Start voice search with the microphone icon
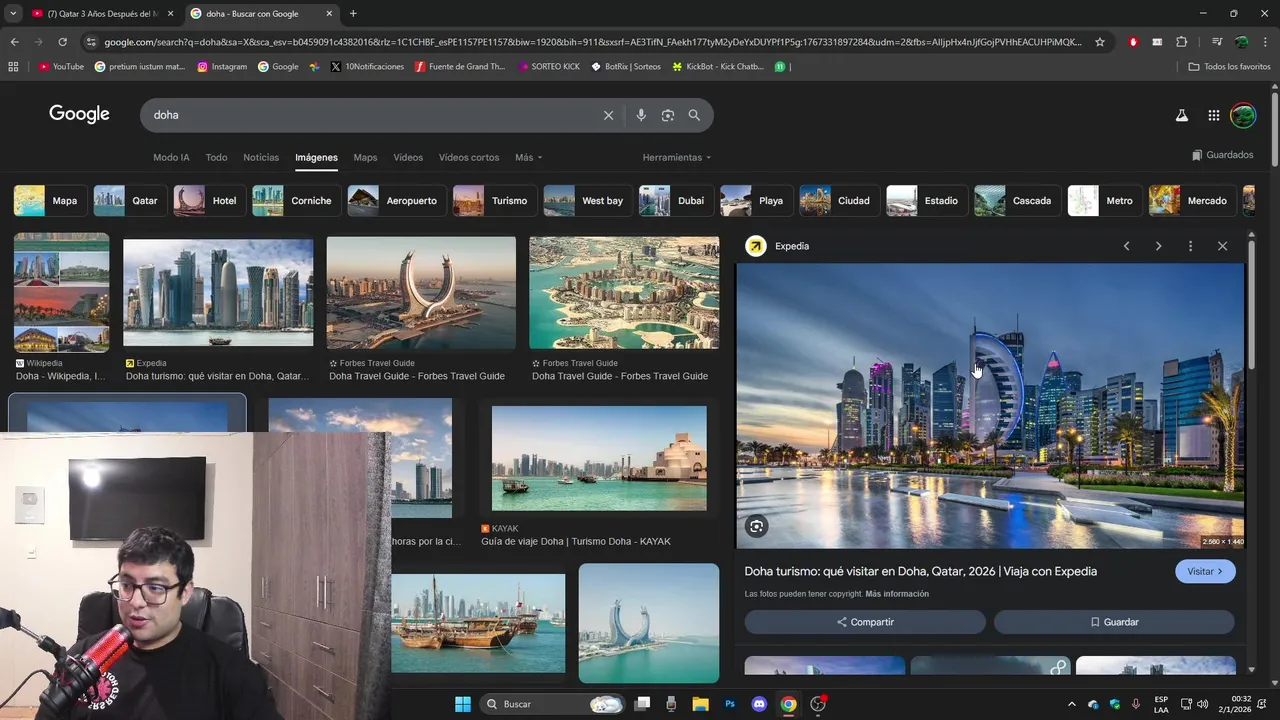 click(641, 115)
